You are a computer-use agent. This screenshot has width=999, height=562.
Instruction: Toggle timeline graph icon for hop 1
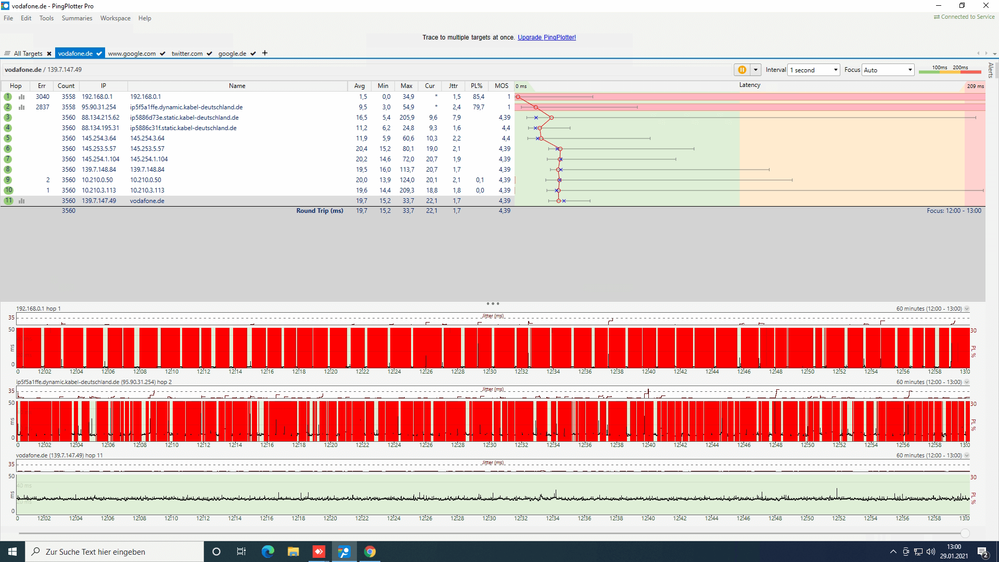tap(22, 97)
